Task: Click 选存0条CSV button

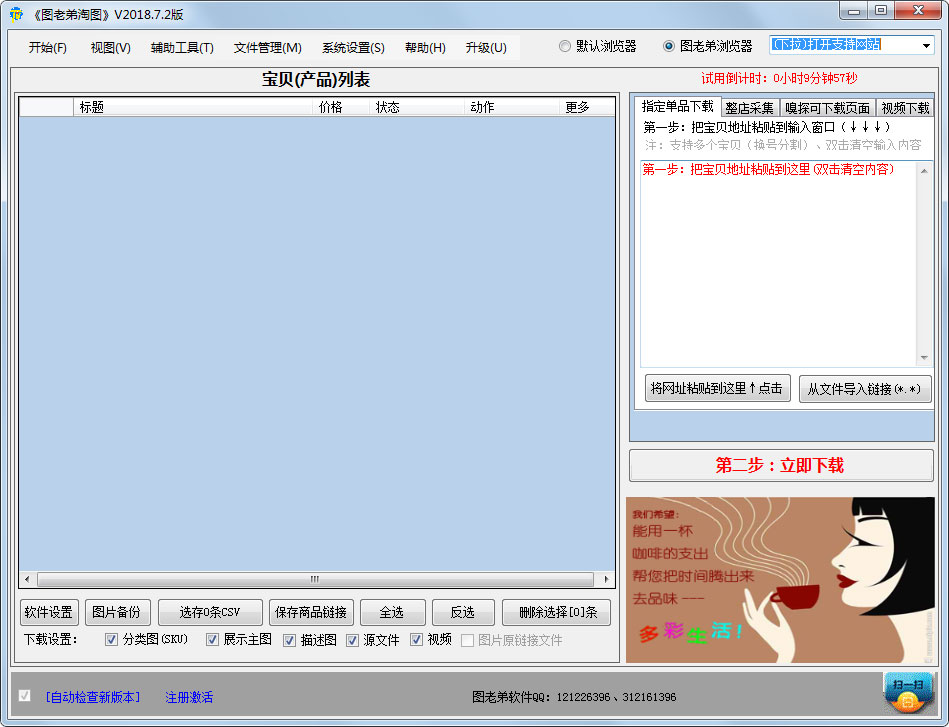Action: [x=209, y=612]
